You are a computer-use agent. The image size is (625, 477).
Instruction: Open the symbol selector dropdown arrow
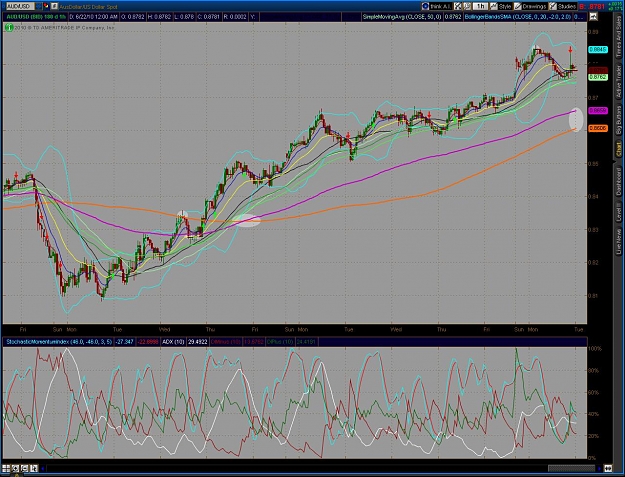[39, 6]
